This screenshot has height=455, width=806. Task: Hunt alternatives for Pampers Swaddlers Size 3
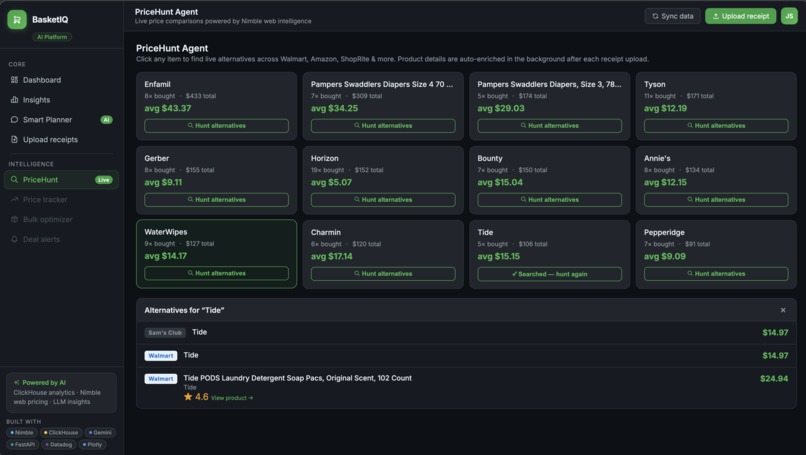click(549, 125)
